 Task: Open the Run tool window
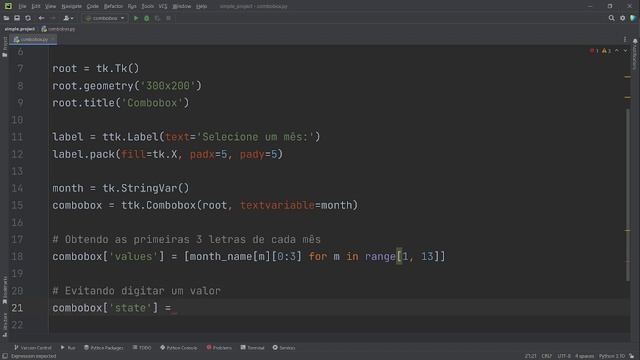pos(68,348)
